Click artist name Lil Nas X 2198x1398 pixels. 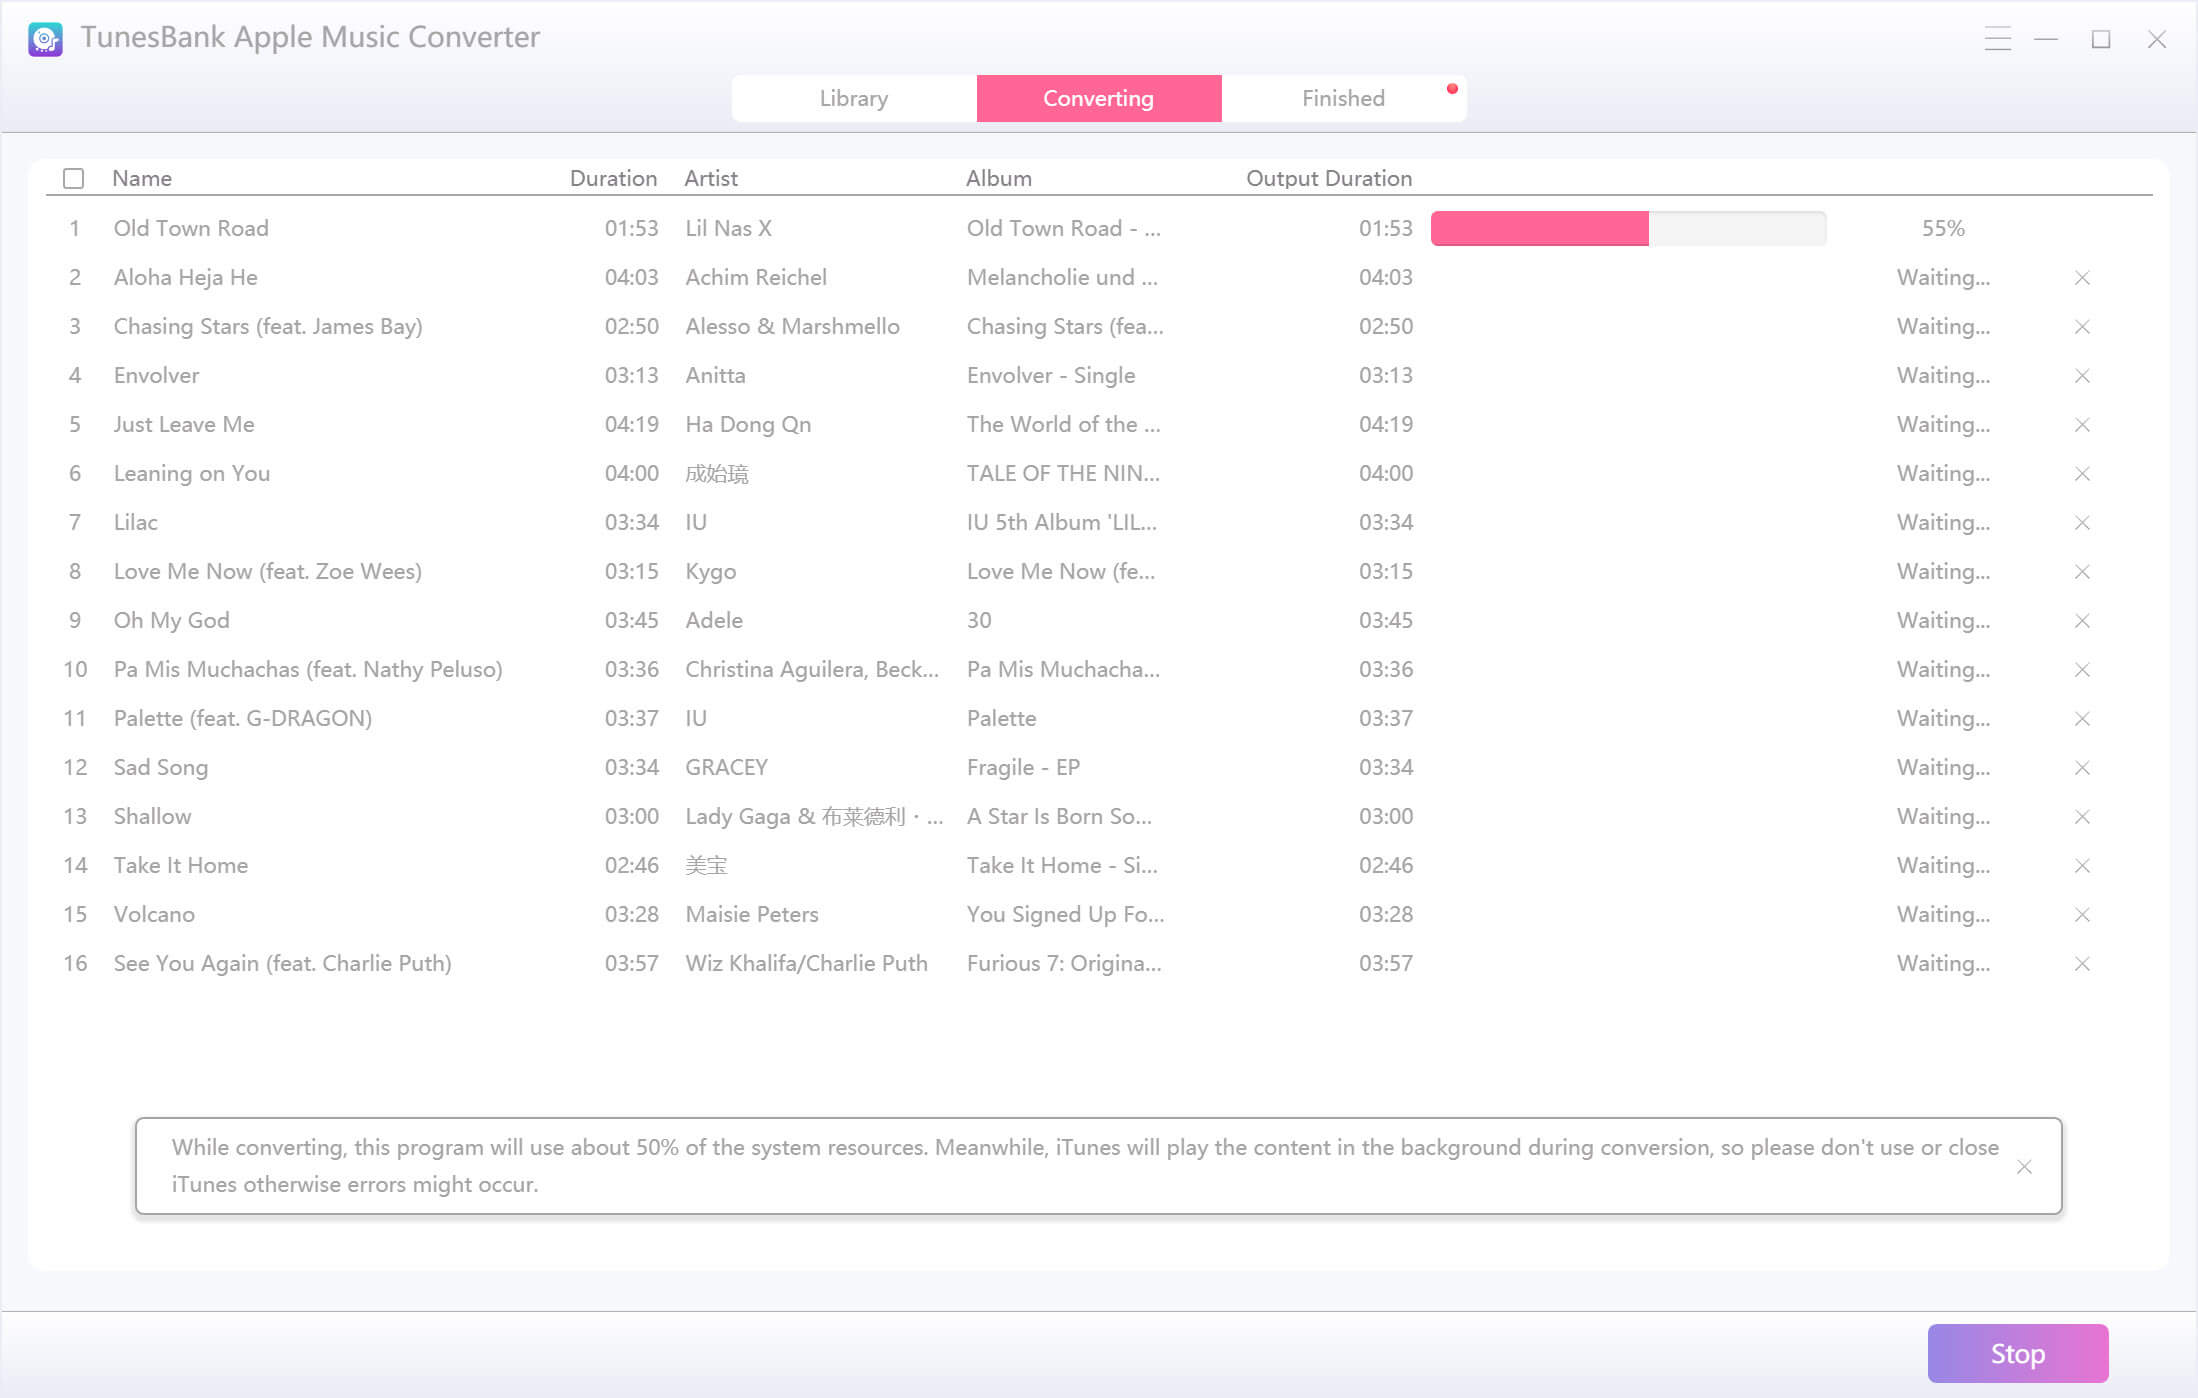pyautogui.click(x=729, y=228)
